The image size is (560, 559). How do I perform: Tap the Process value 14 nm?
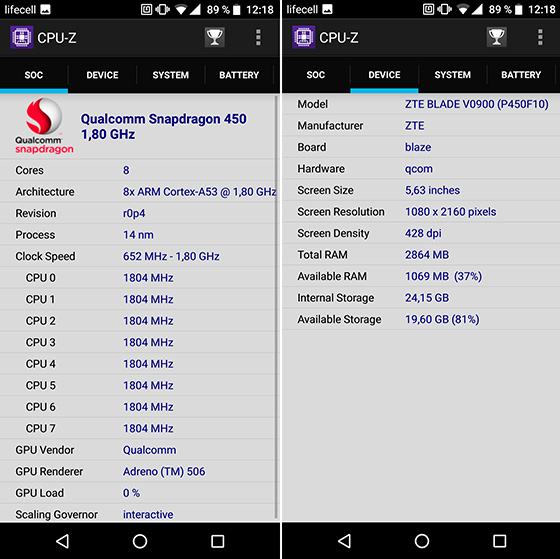pyautogui.click(x=138, y=235)
